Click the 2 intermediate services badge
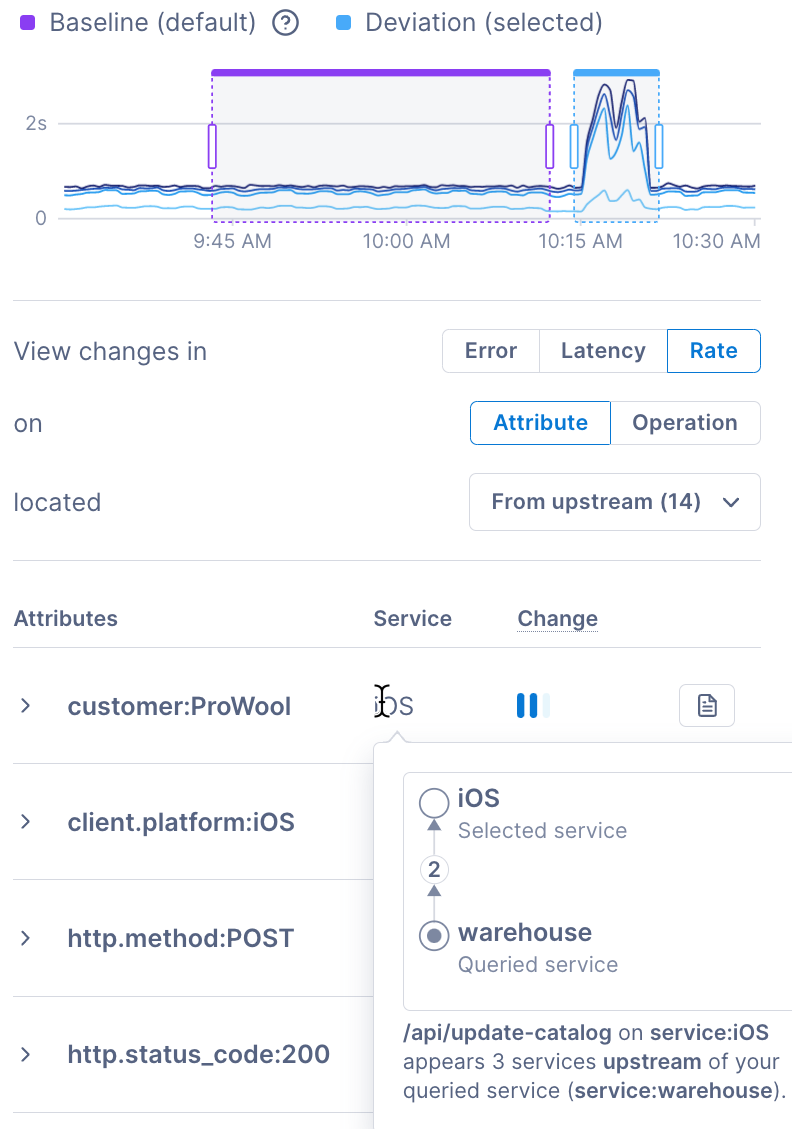Image resolution: width=792 pixels, height=1129 pixels. pyautogui.click(x=434, y=870)
